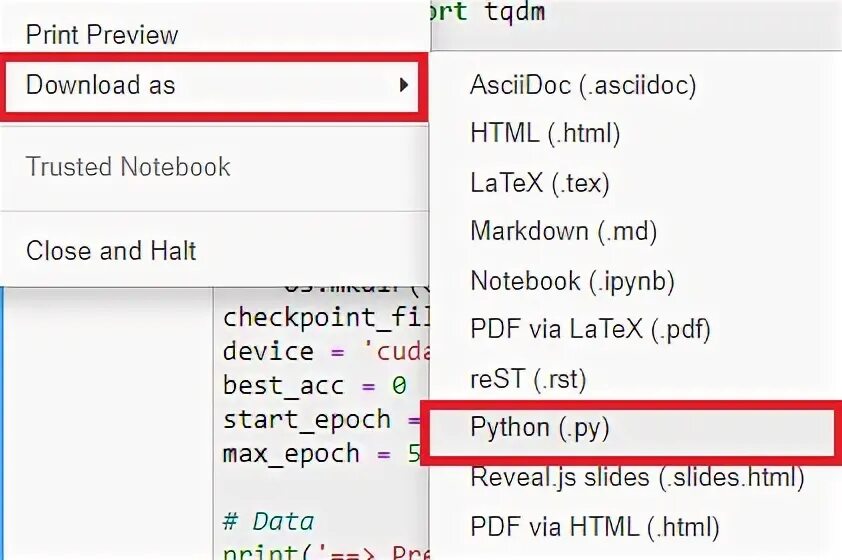Click the # Data comment line
Screen dimensions: 842x560
point(268,521)
